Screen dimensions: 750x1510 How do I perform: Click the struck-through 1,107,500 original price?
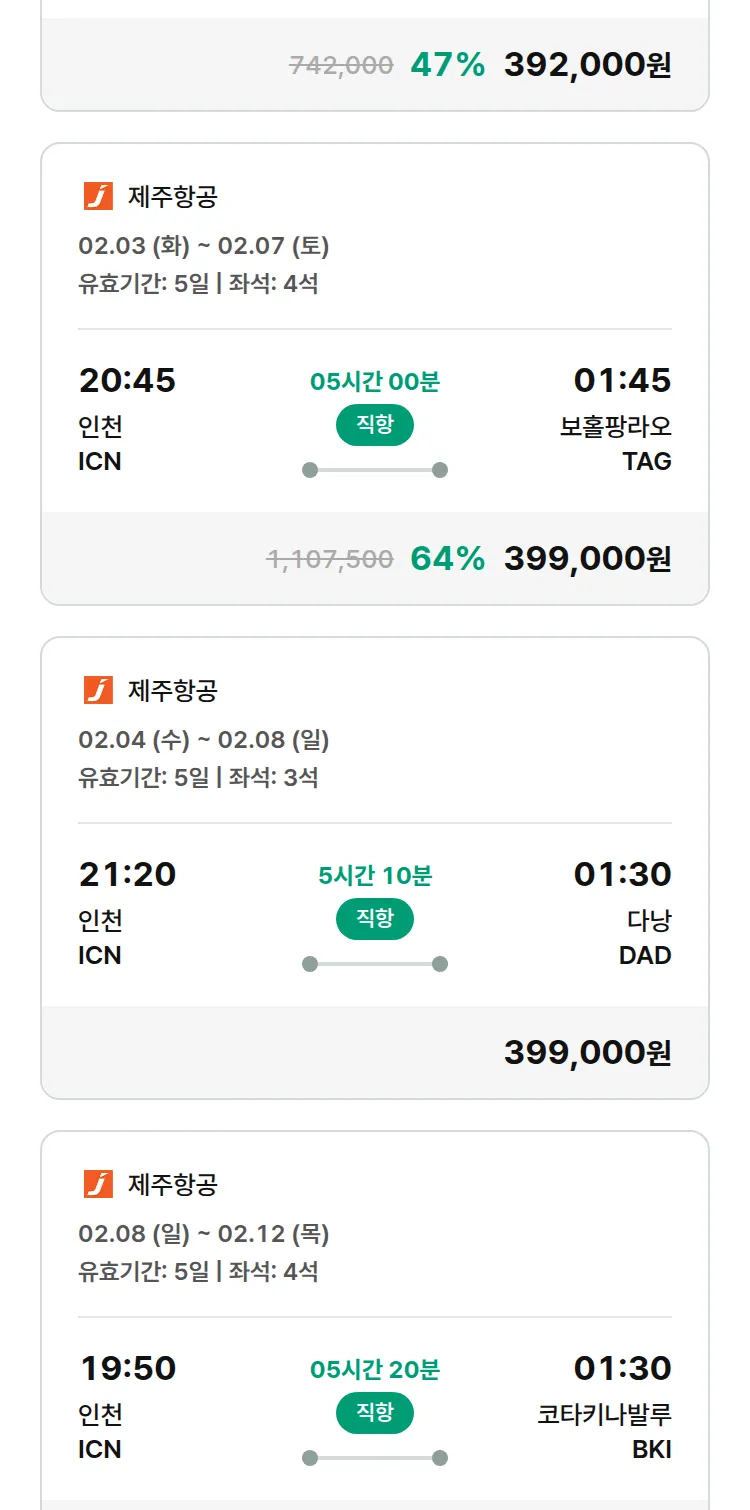coord(330,559)
